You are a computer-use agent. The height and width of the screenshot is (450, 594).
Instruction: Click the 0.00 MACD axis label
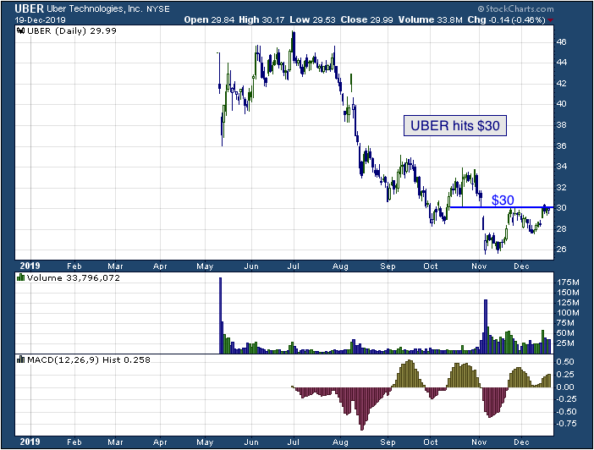tap(565, 387)
